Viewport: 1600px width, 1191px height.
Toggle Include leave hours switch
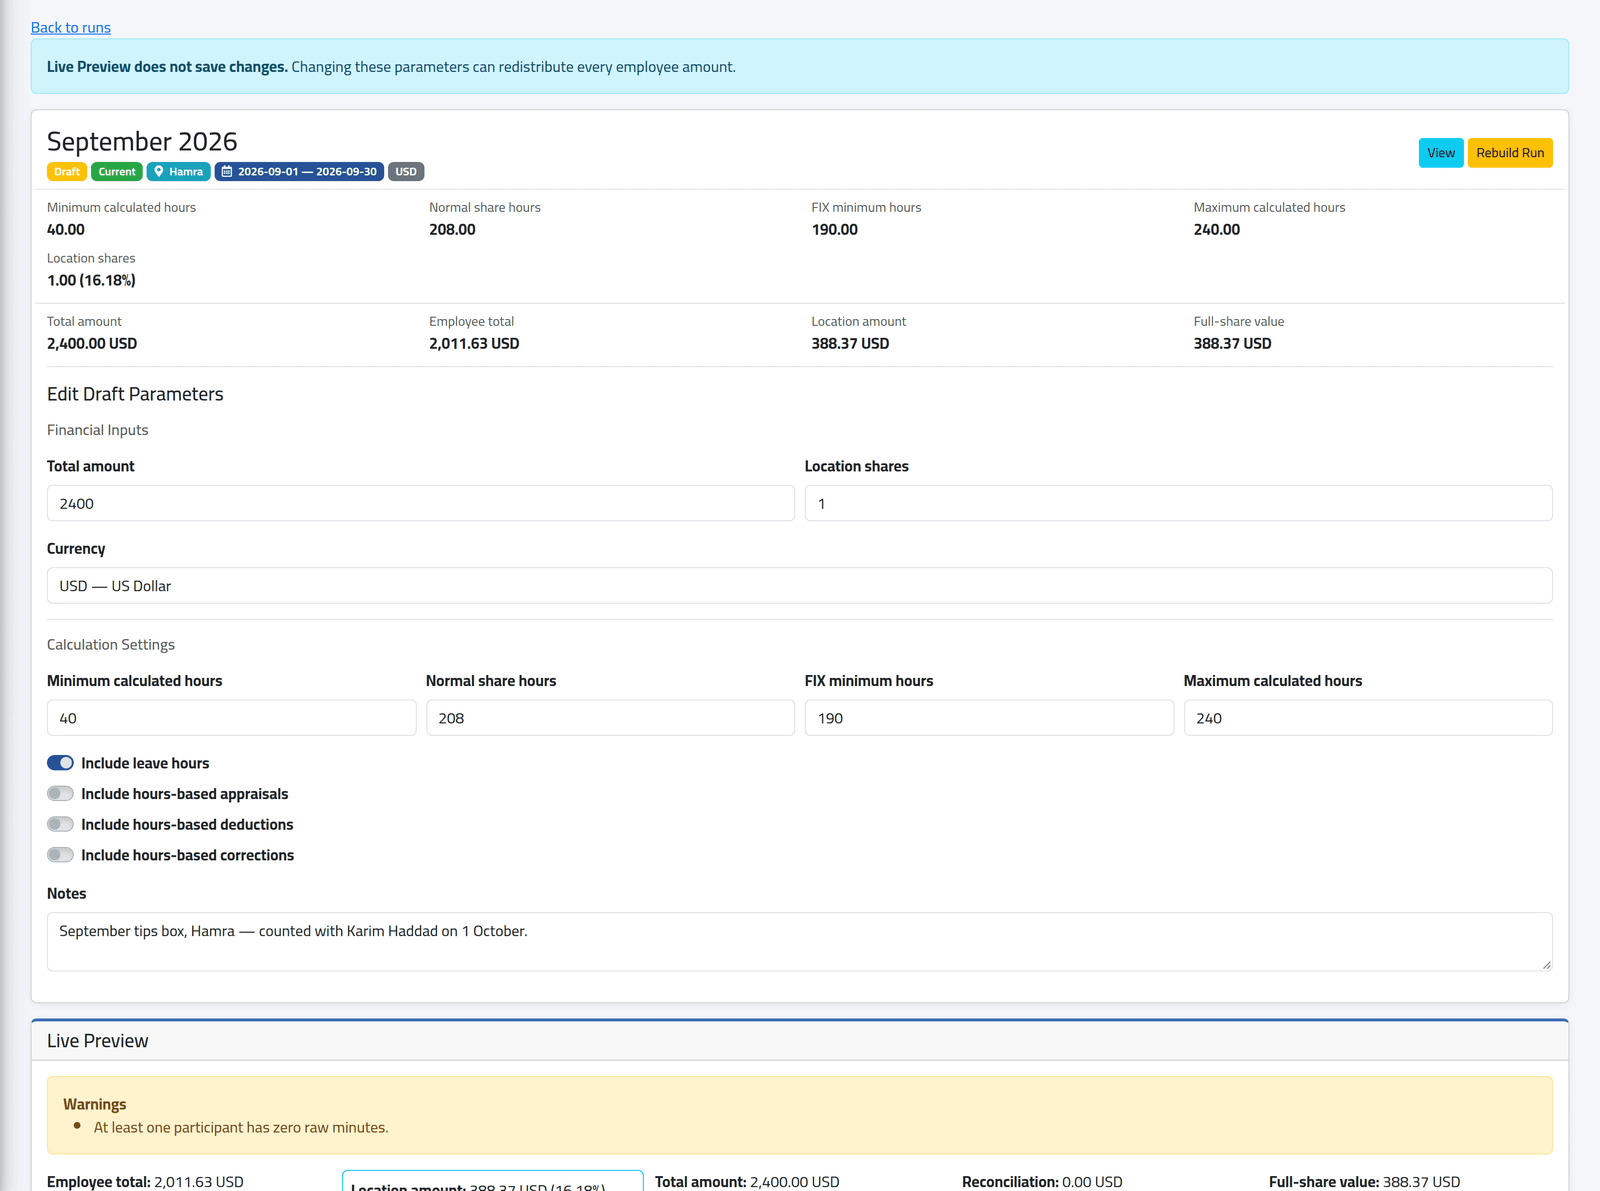[x=60, y=763]
